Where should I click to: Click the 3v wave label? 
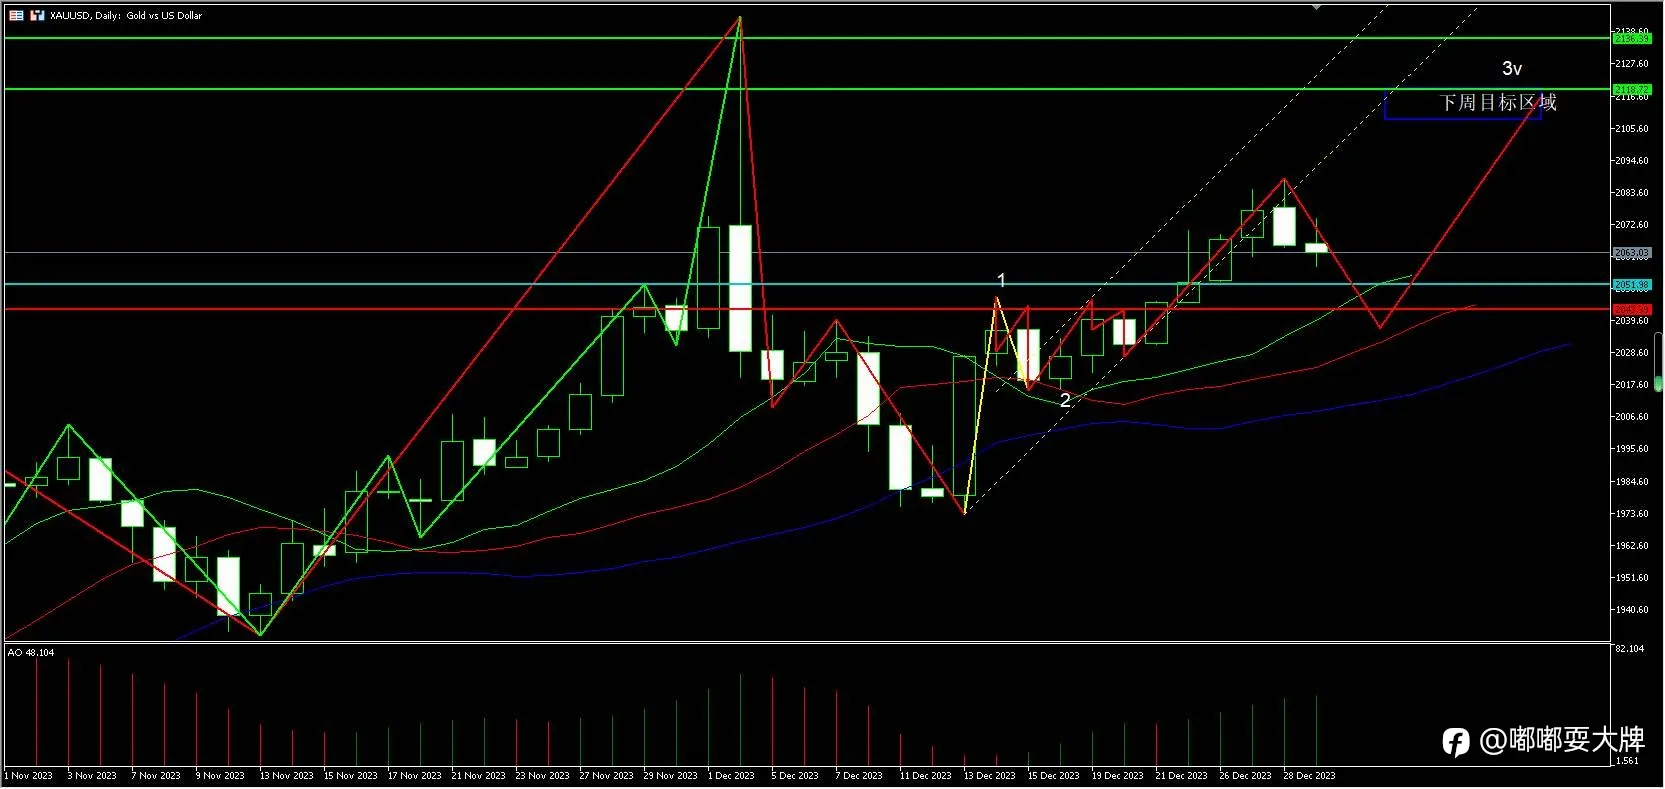tap(1511, 68)
